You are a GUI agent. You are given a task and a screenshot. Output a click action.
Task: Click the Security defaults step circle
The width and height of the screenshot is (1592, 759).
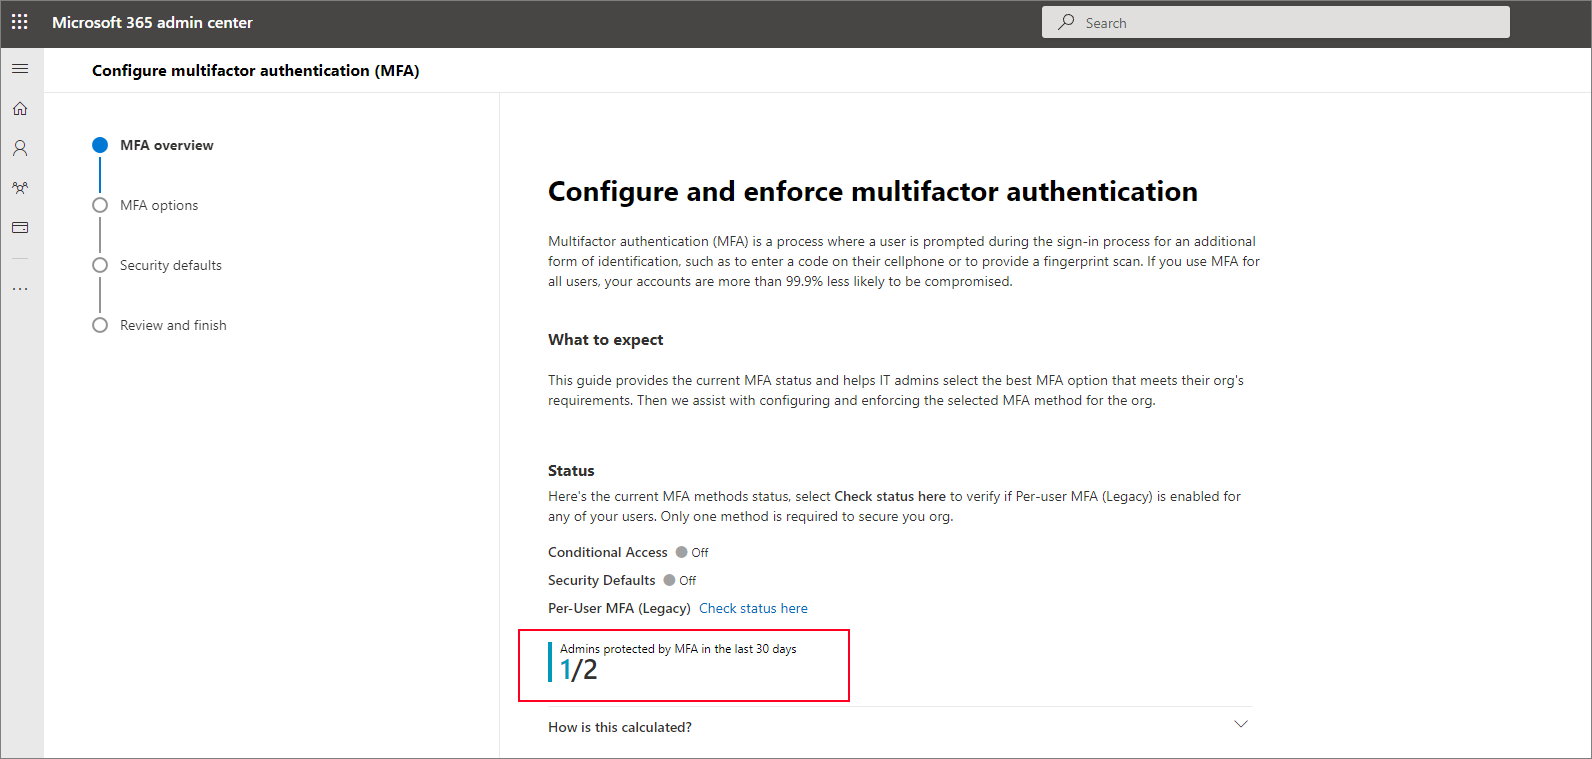point(100,265)
